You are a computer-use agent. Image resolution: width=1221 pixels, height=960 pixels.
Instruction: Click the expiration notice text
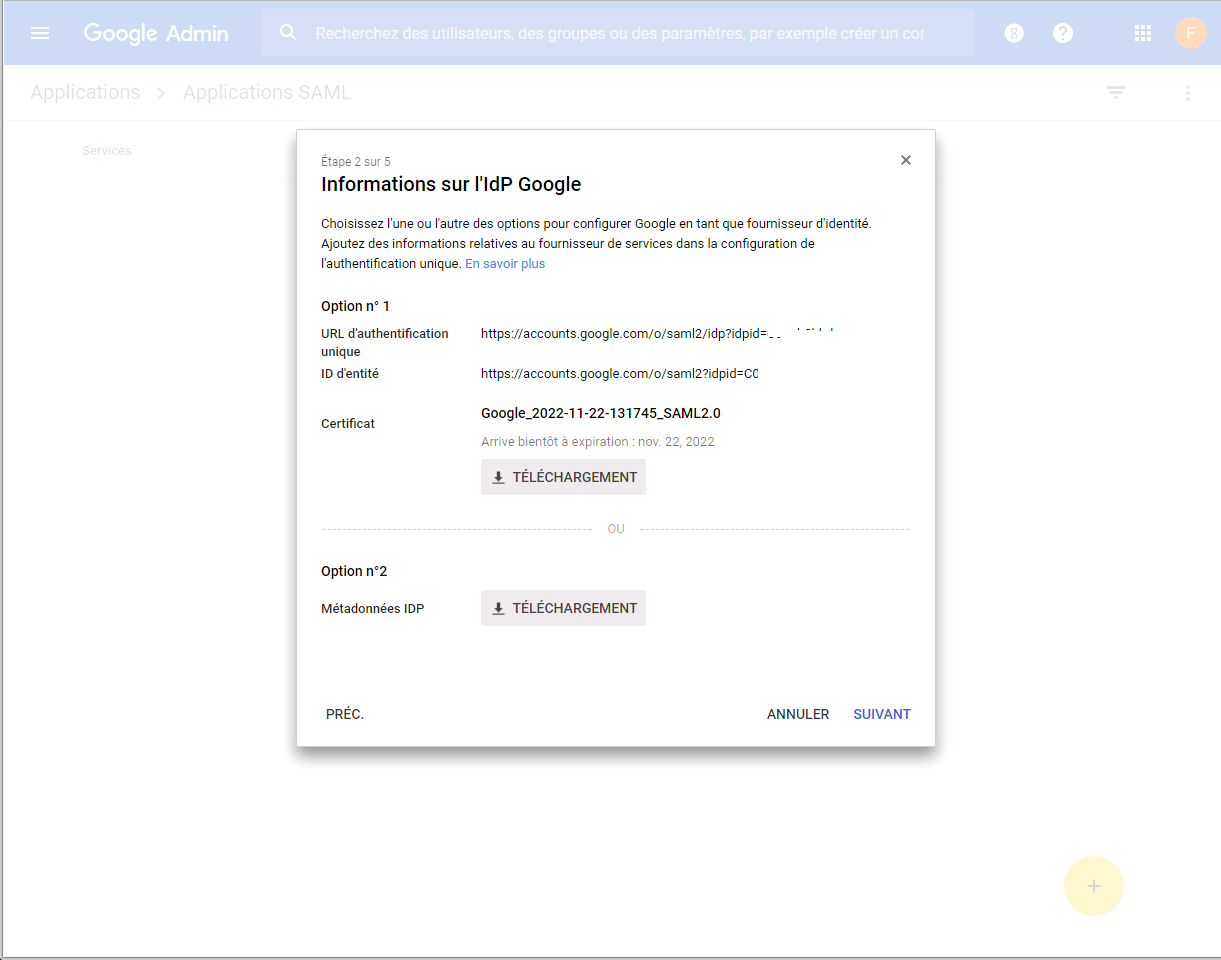point(598,441)
